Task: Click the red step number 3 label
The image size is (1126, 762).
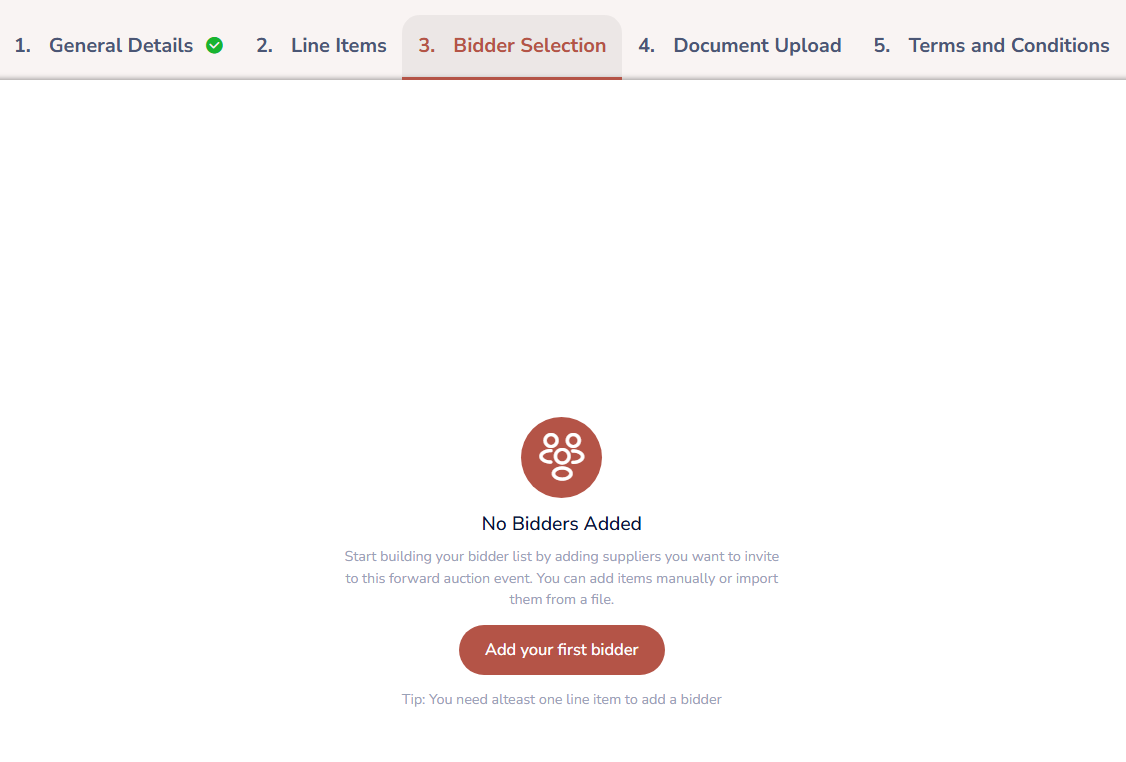Action: click(427, 46)
